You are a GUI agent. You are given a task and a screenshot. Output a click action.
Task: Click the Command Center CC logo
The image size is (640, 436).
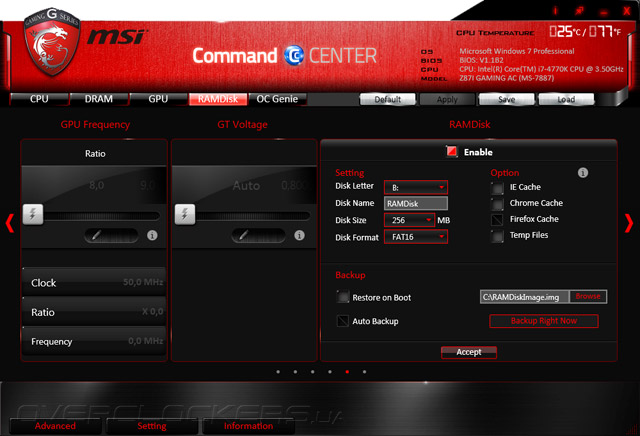(294, 56)
